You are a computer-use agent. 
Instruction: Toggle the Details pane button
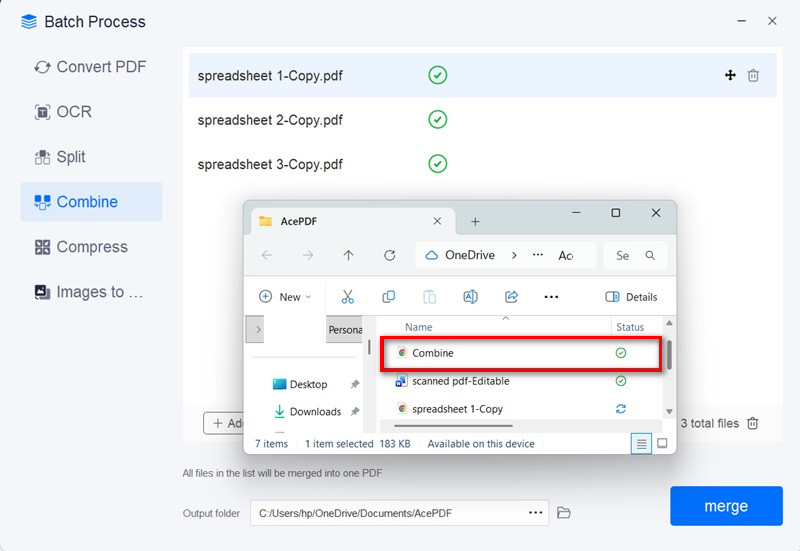tap(631, 297)
